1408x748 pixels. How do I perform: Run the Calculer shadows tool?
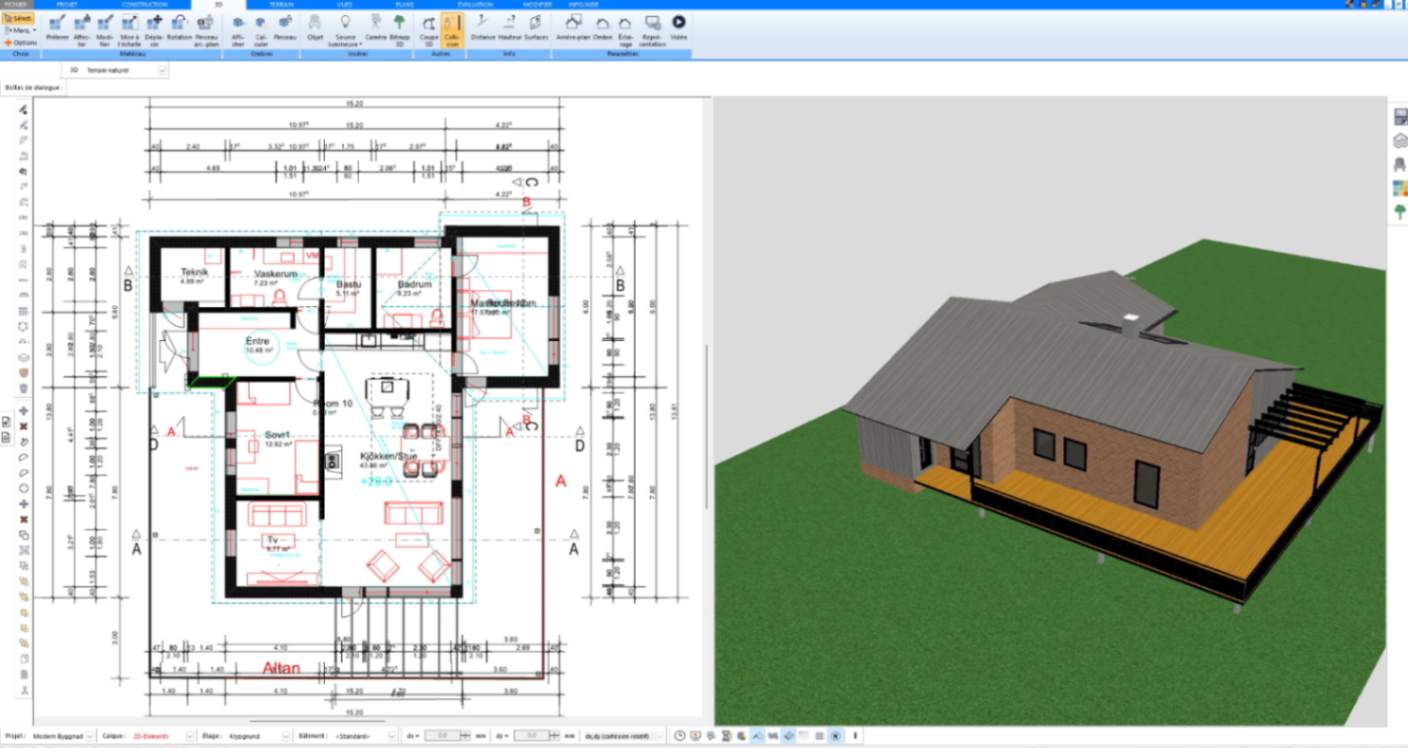click(x=261, y=29)
